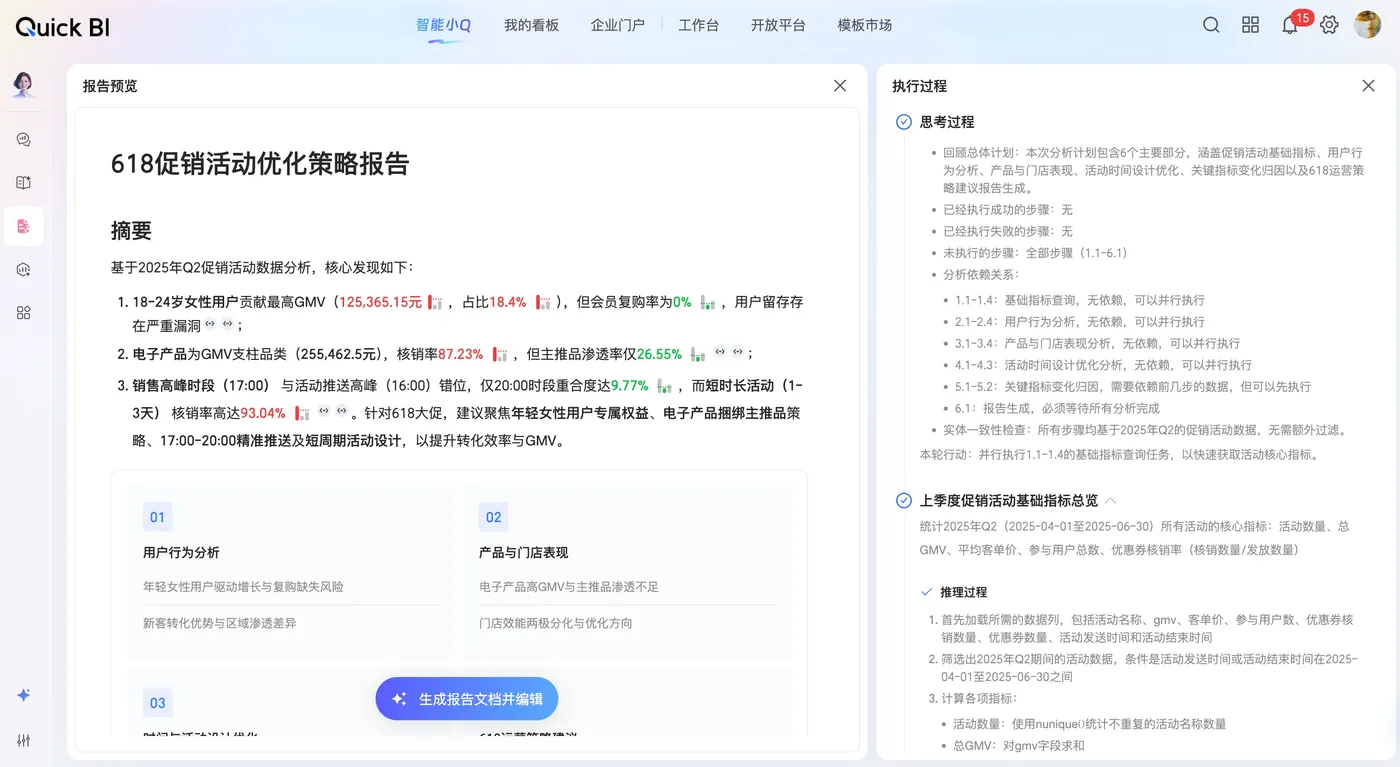Click the assistant avatar in the left sidebar

(x=23, y=85)
